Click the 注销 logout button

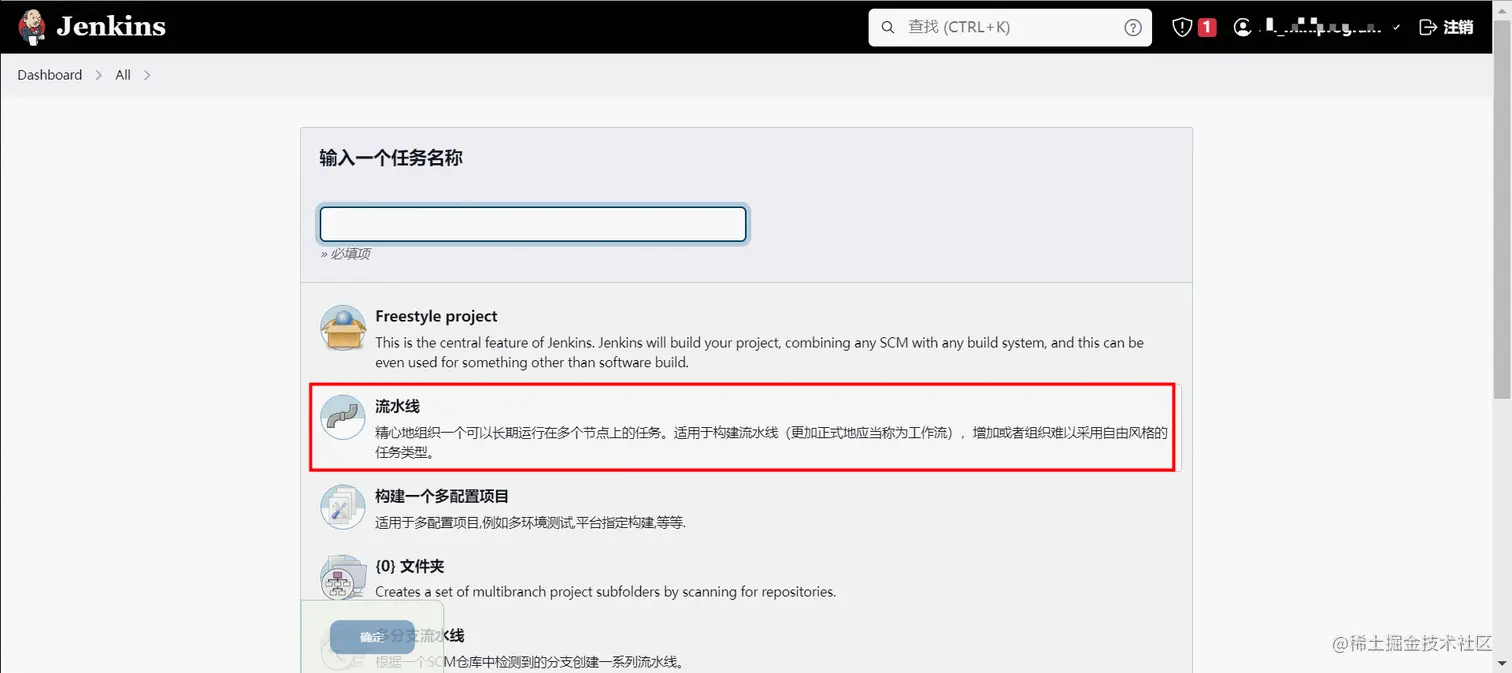point(1447,28)
